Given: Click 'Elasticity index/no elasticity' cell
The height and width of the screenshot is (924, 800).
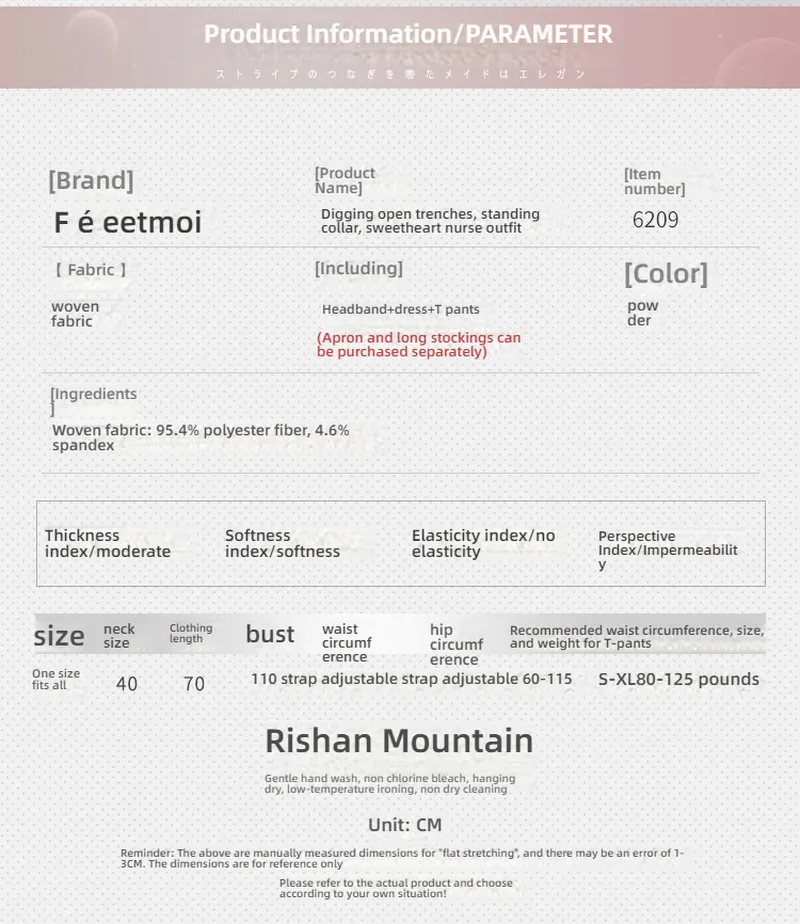Looking at the screenshot, I should pos(483,543).
